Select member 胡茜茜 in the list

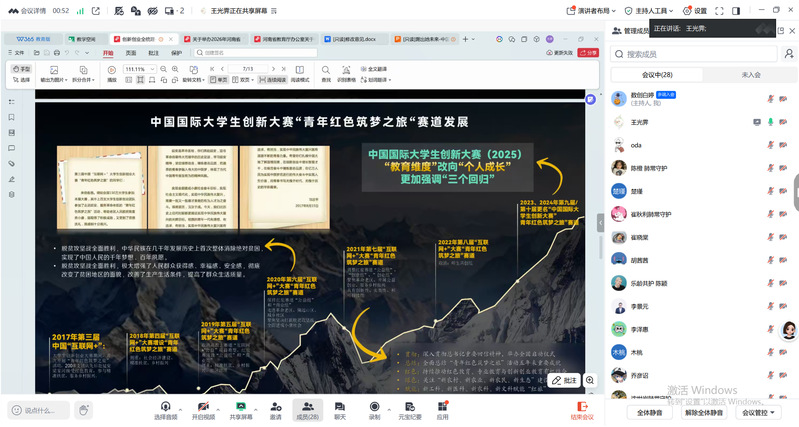click(x=701, y=260)
